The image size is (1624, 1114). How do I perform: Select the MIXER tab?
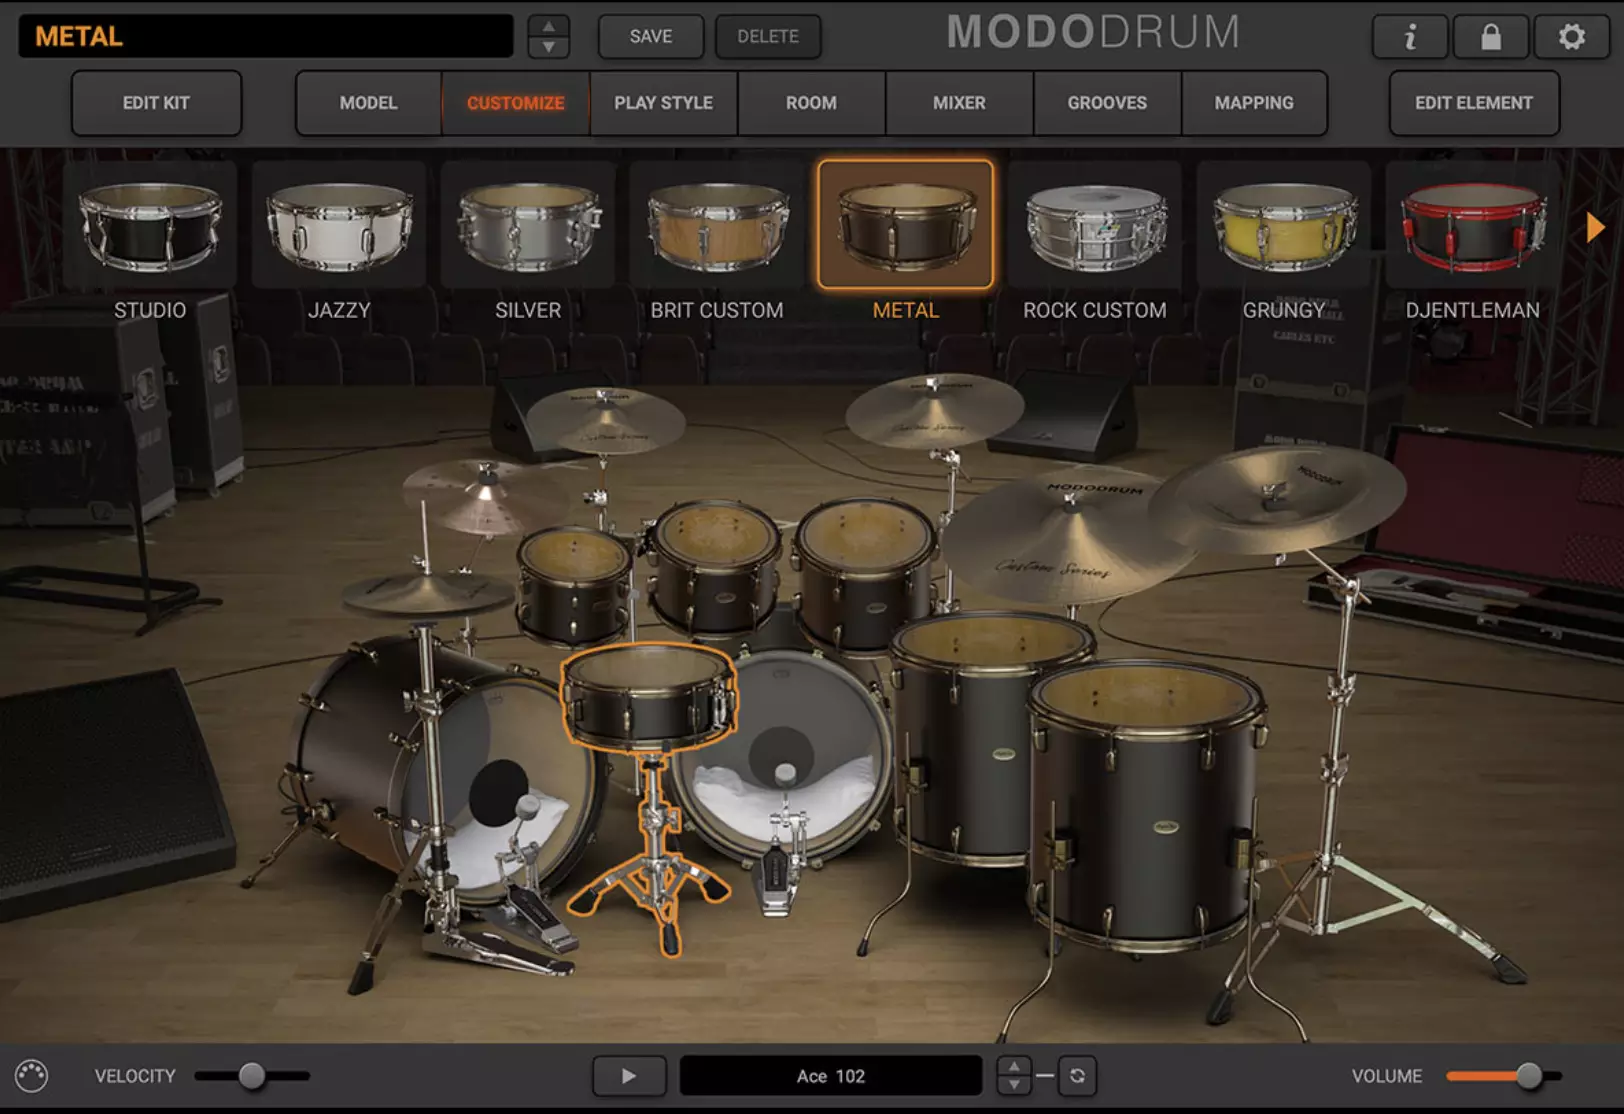pos(957,103)
